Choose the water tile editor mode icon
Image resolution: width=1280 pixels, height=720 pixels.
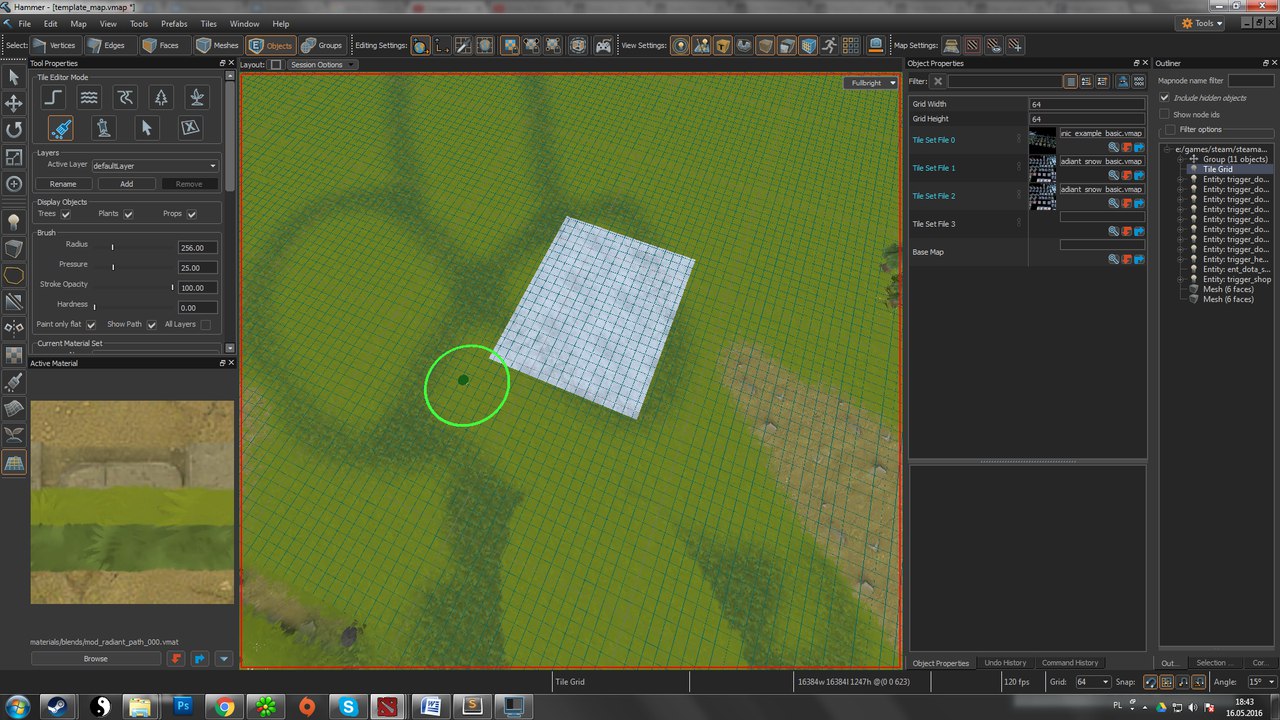89,97
